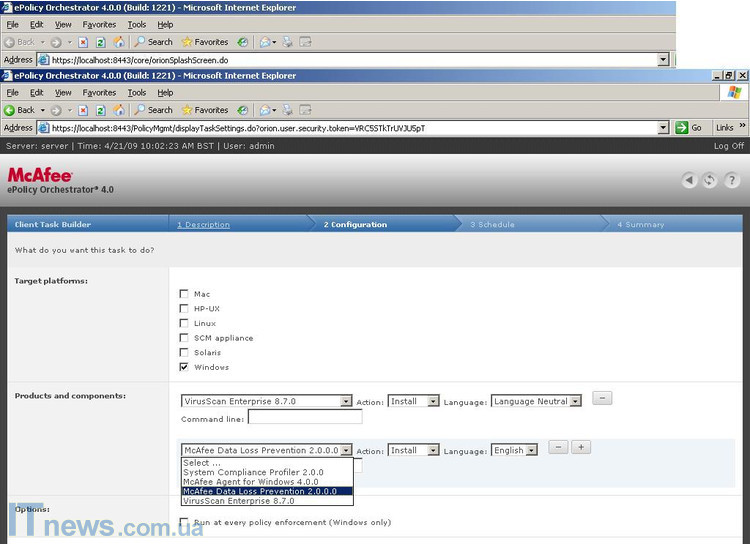Select McAfee Agent for Windows 4.0.0 option
Screen dimensions: 750x544
tap(267, 482)
